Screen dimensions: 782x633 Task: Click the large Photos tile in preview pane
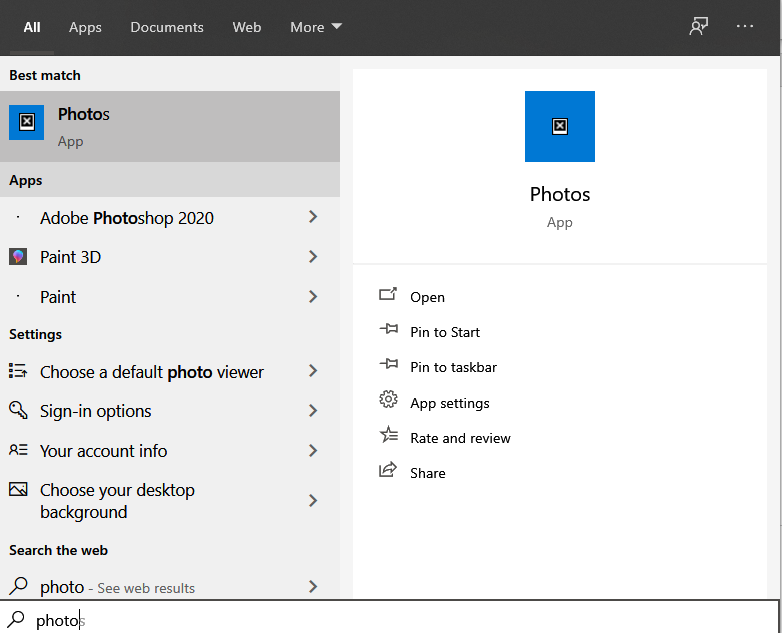tap(560, 126)
